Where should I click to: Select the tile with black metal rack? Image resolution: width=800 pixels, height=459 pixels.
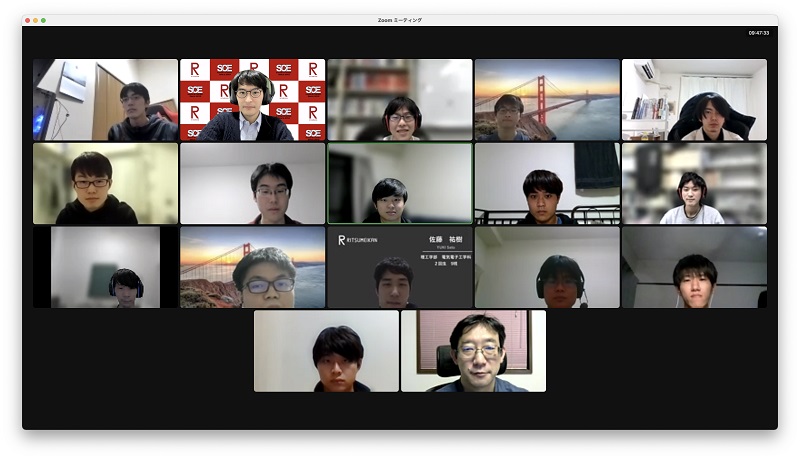pyautogui.click(x=546, y=183)
